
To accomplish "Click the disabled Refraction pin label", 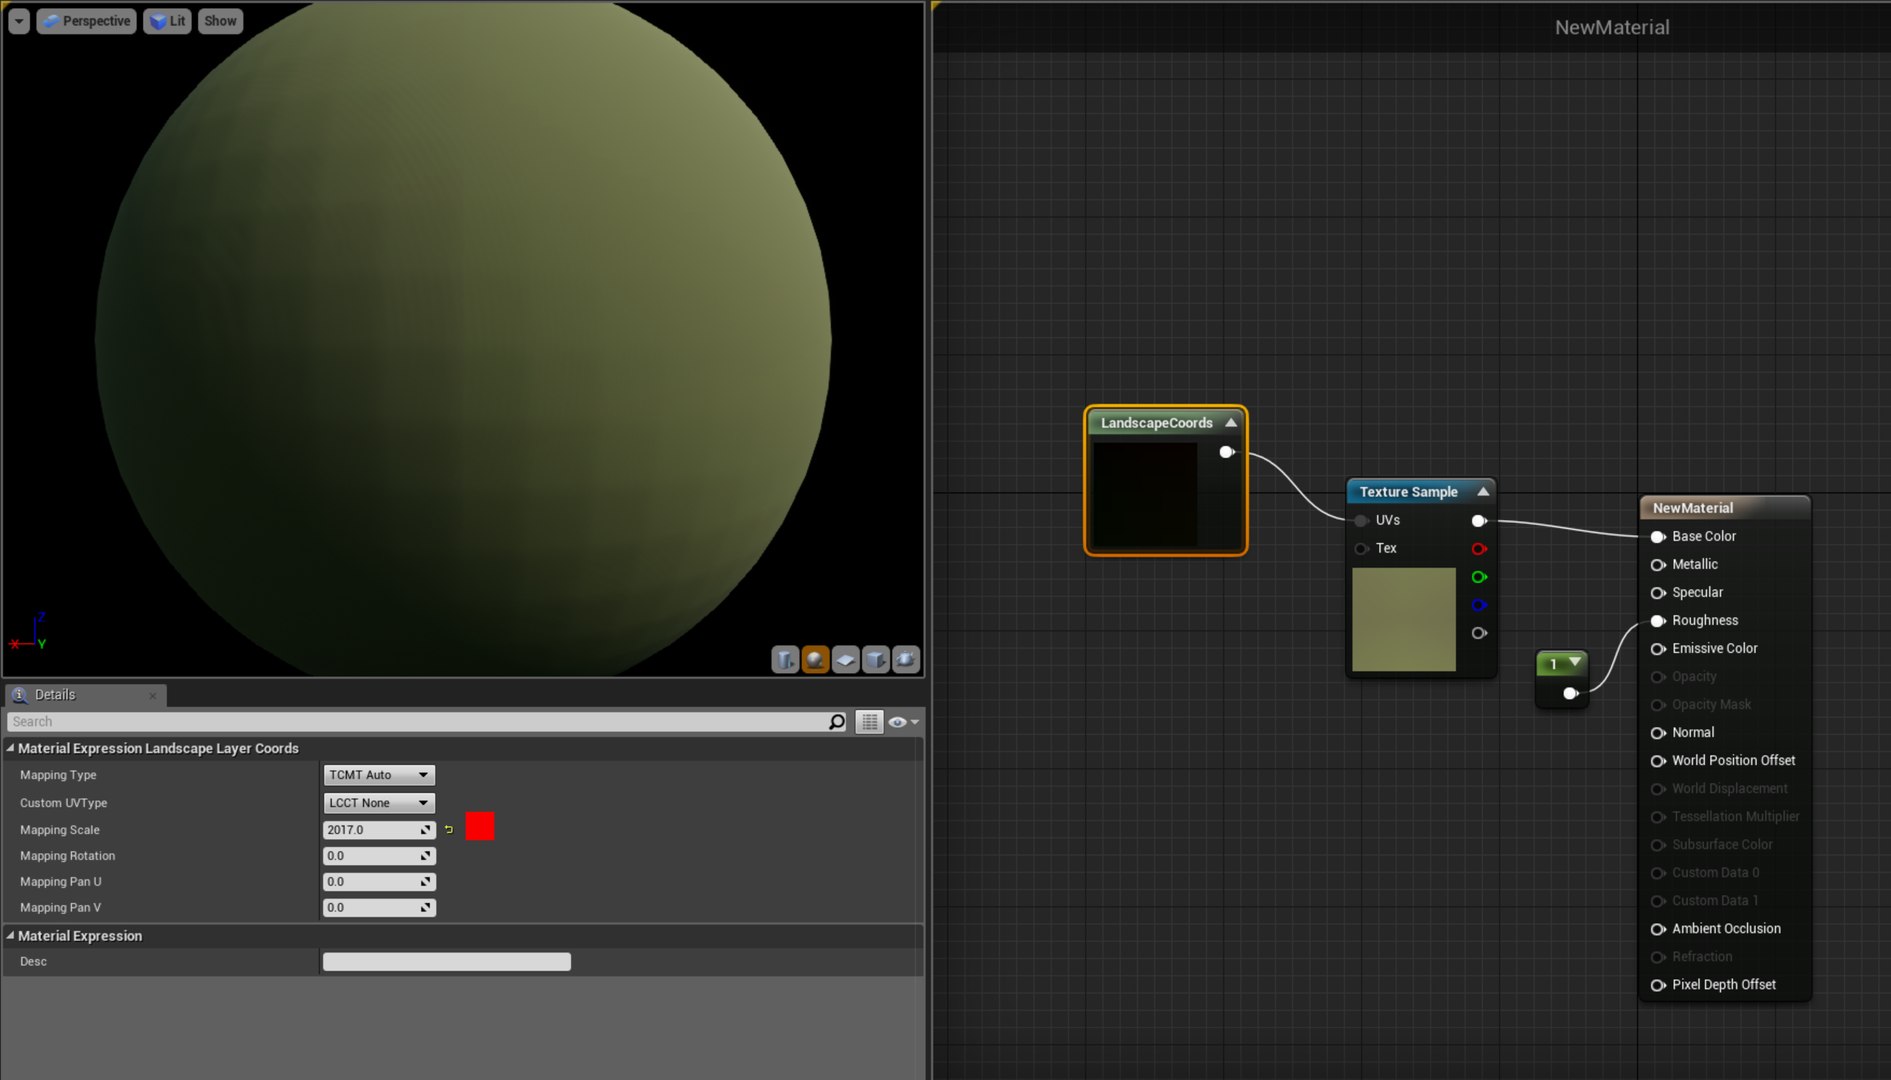I will tap(1702, 956).
